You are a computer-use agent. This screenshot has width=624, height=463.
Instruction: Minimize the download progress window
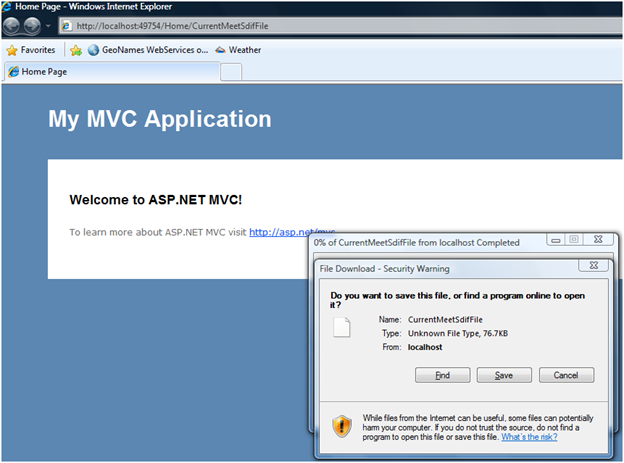554,241
